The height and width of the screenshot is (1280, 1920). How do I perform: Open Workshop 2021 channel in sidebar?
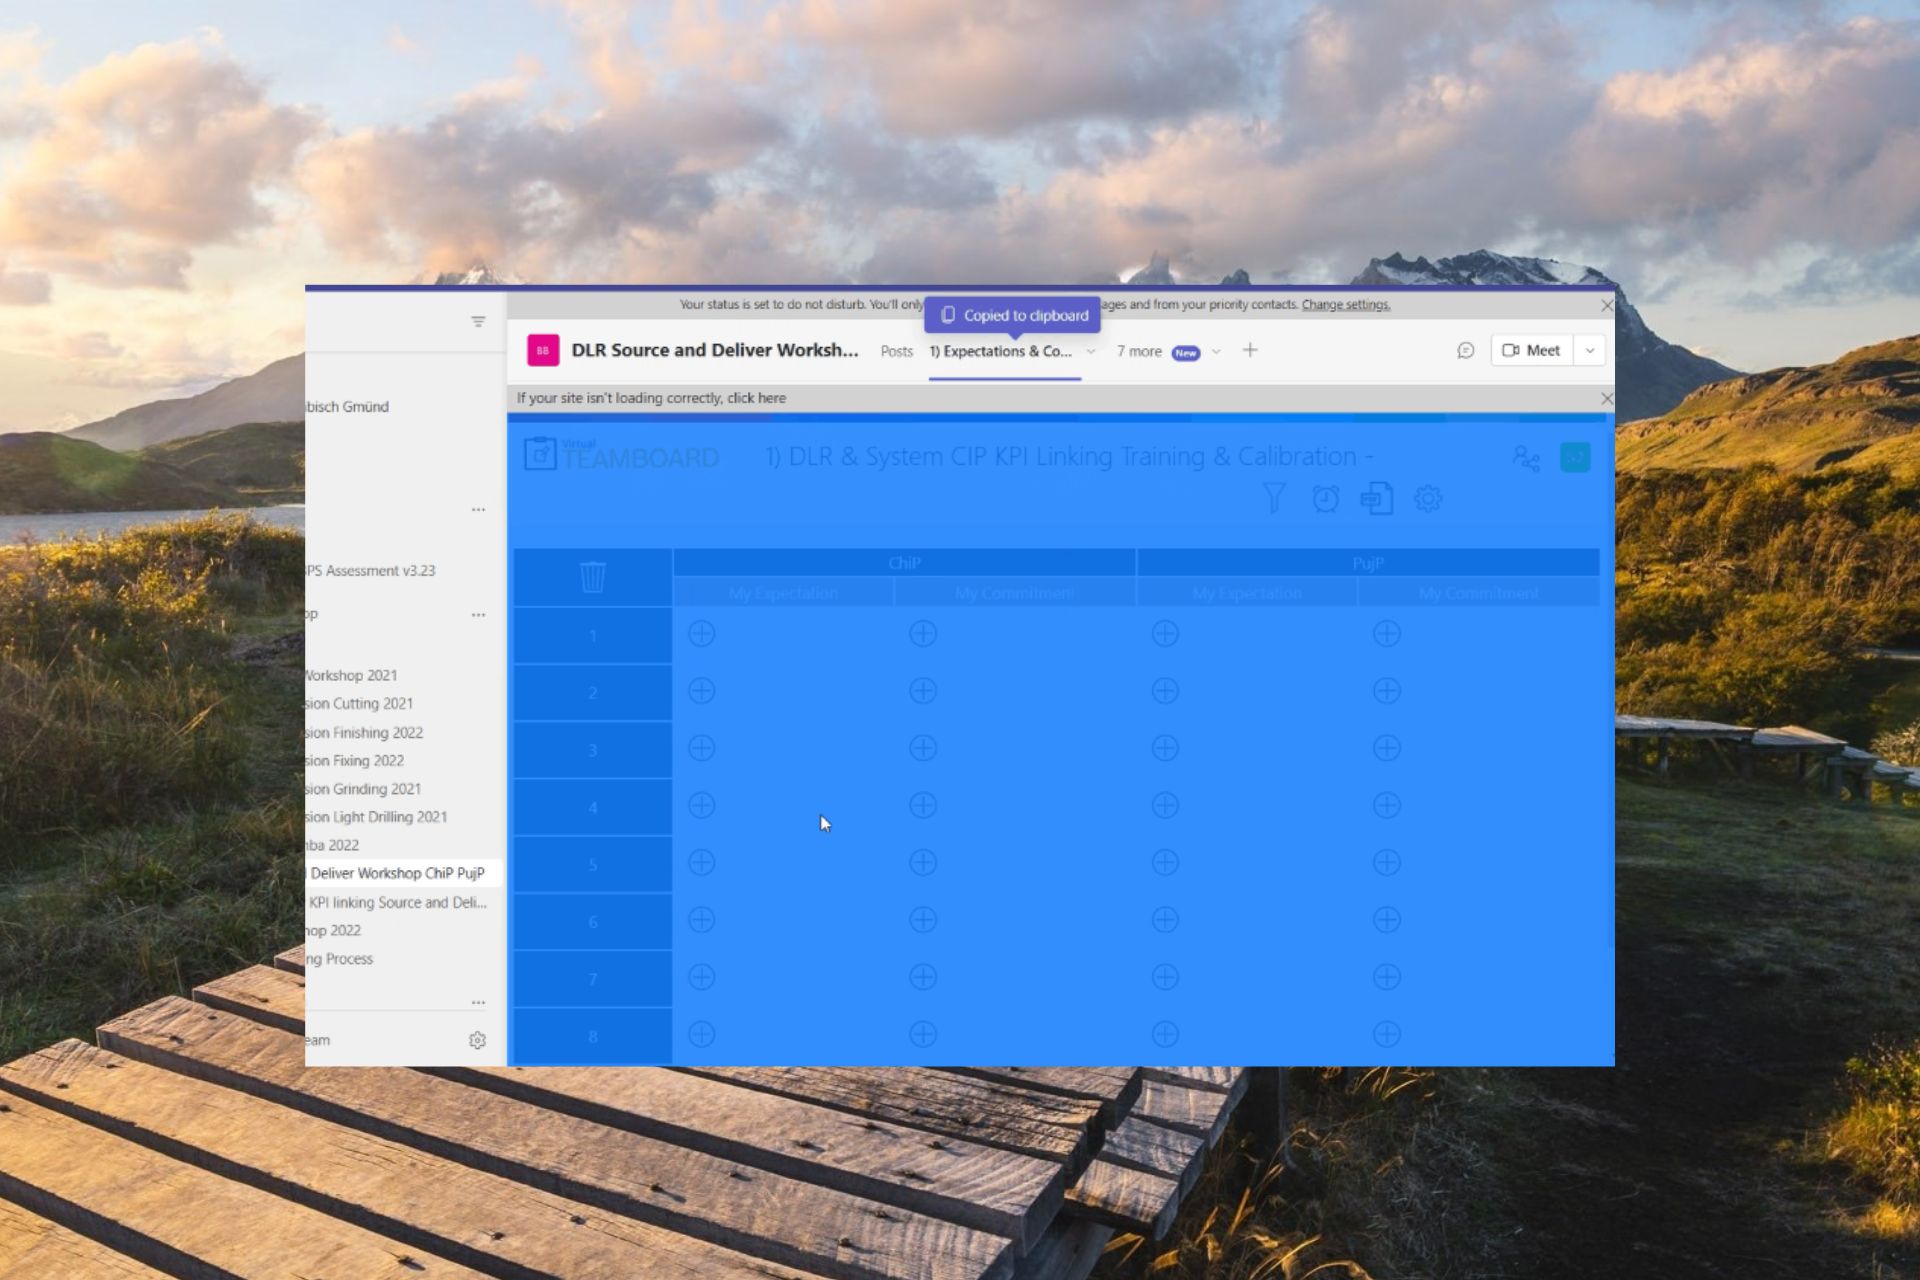[x=352, y=675]
